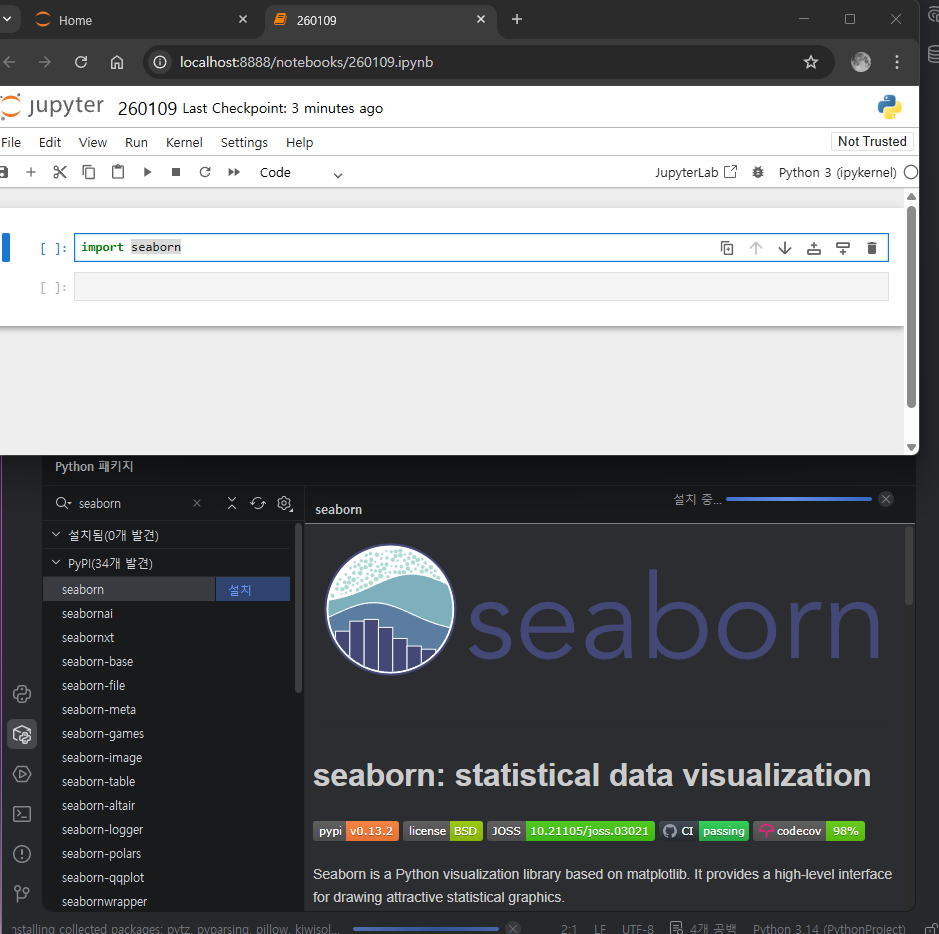Click the kernel status circle indicator
The image size is (939, 934).
(911, 172)
